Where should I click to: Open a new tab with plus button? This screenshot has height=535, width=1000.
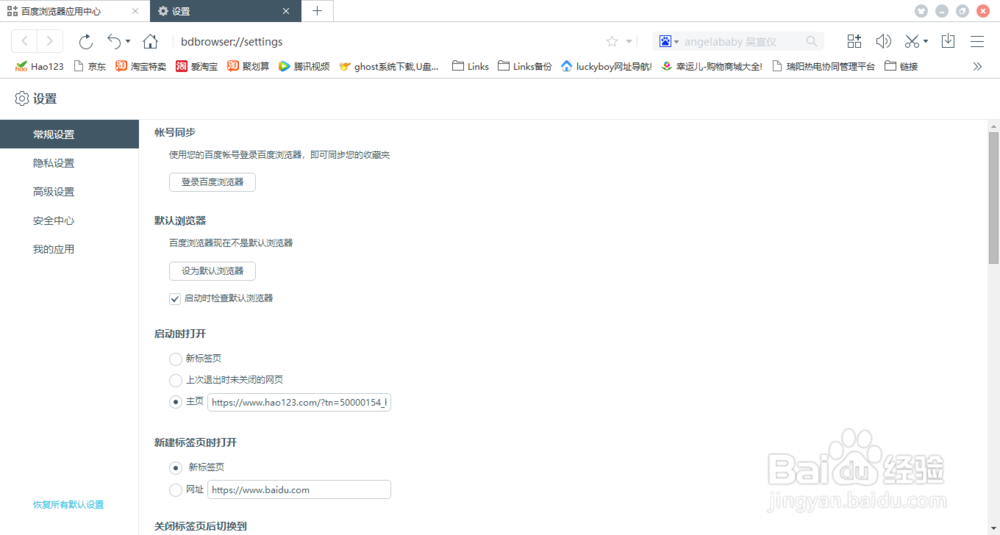click(317, 11)
